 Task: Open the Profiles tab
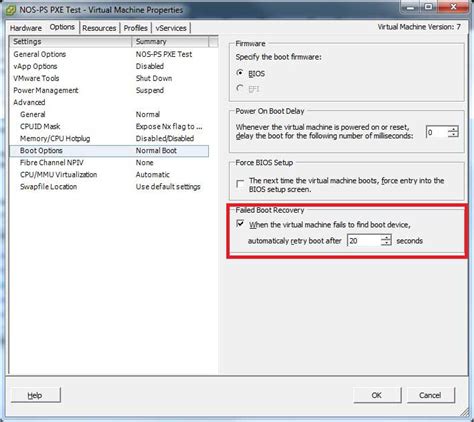(x=135, y=28)
